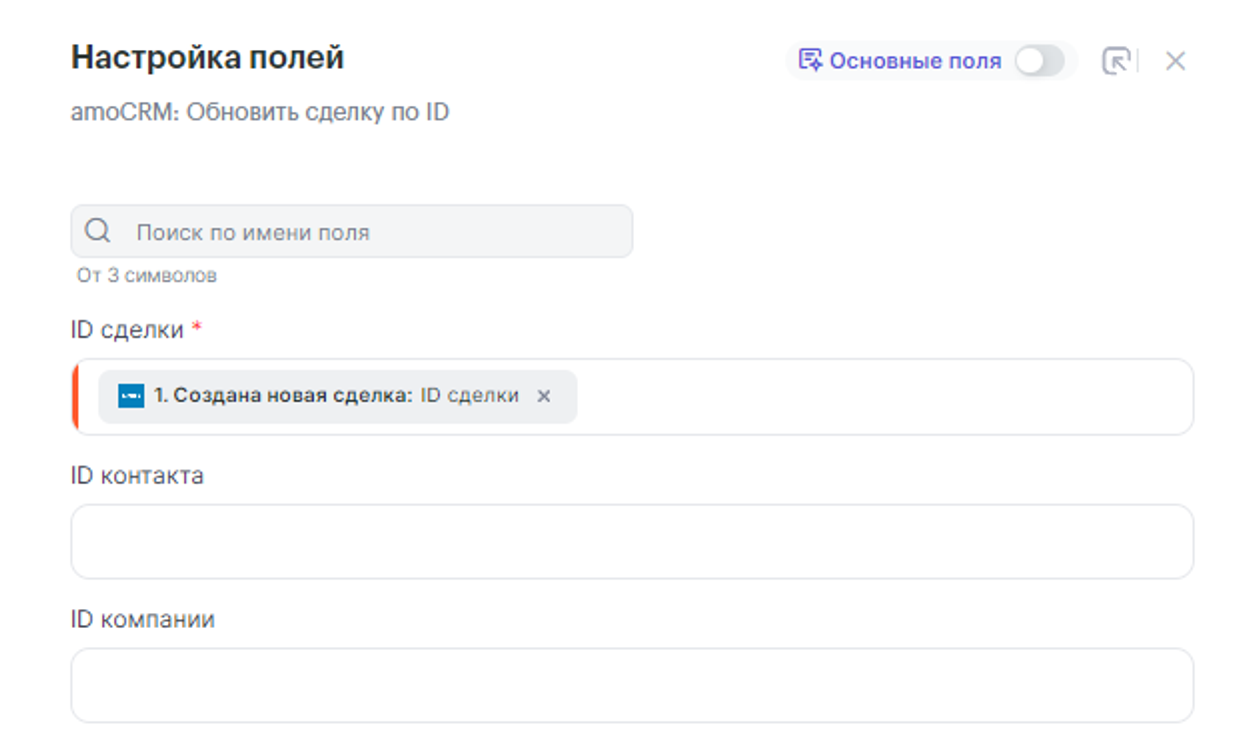The width and height of the screenshot is (1260, 741).
Task: Click the ID контакта field label
Action: (137, 475)
